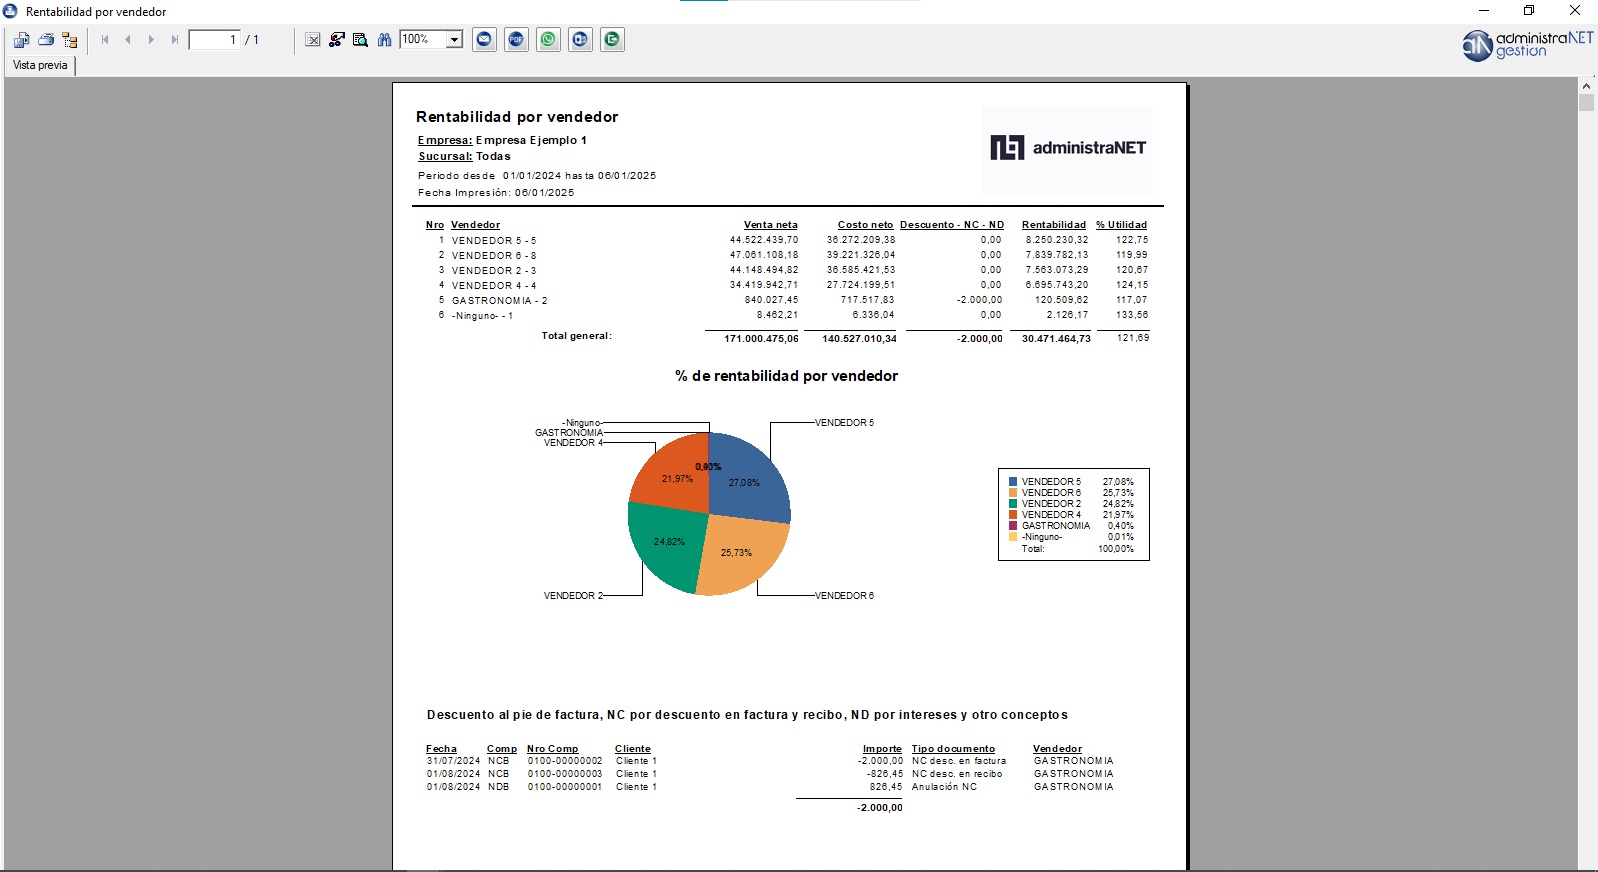Screen dimensions: 1598x872
Task: Select the Vista previa tab
Action: tap(40, 65)
